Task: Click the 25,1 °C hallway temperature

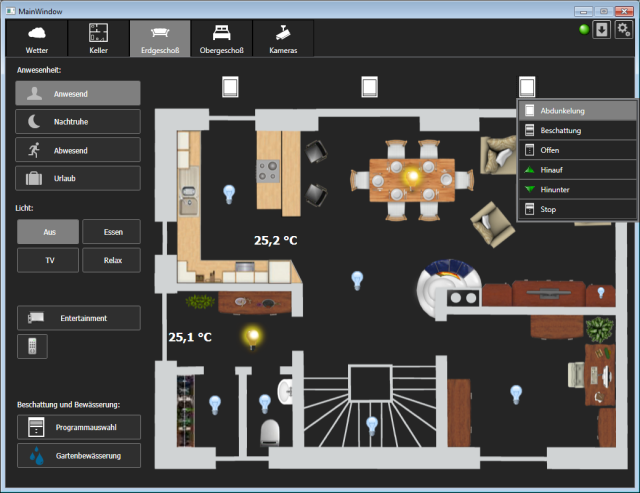Action: click(x=190, y=337)
